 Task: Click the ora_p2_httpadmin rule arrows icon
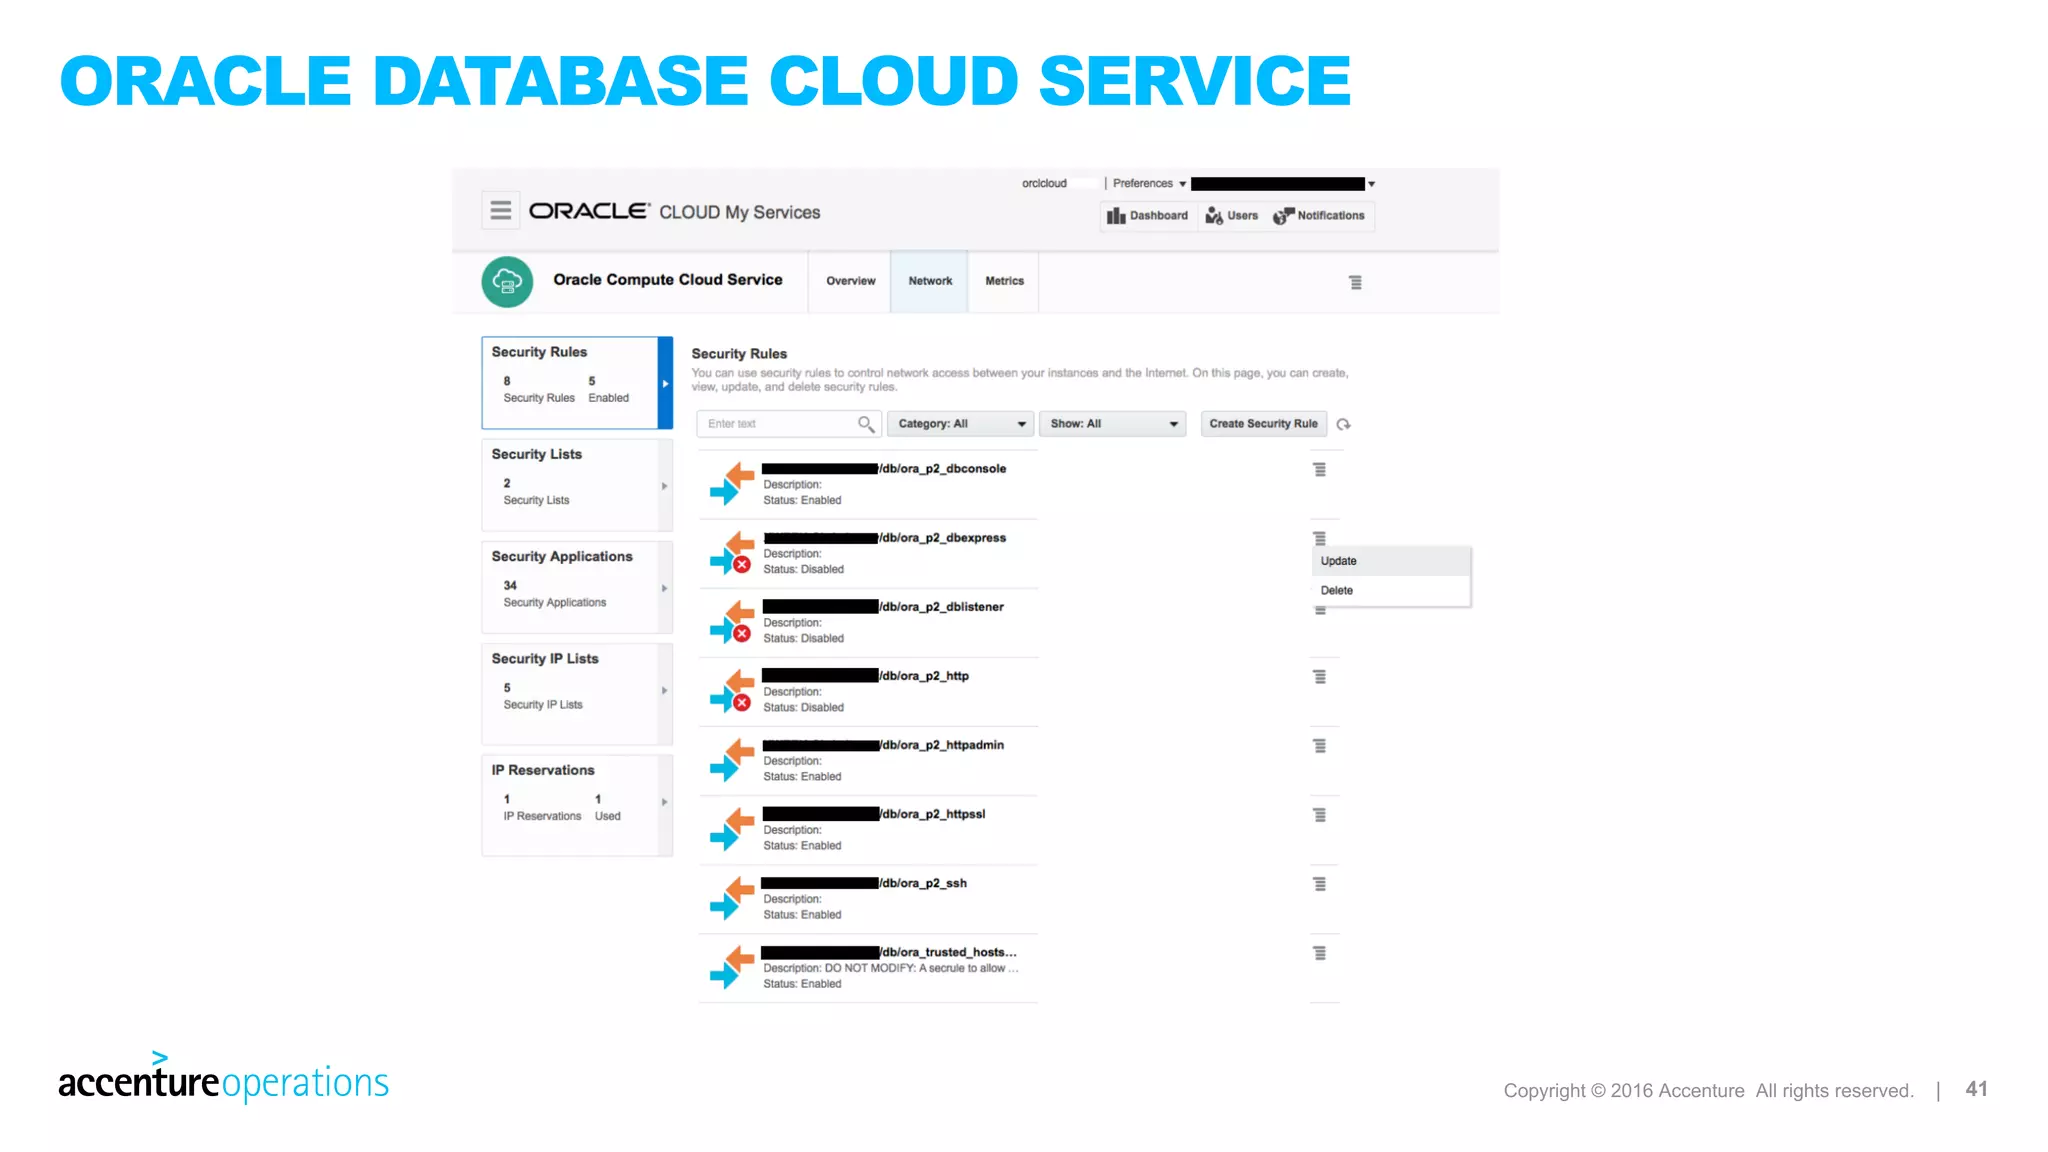(732, 759)
